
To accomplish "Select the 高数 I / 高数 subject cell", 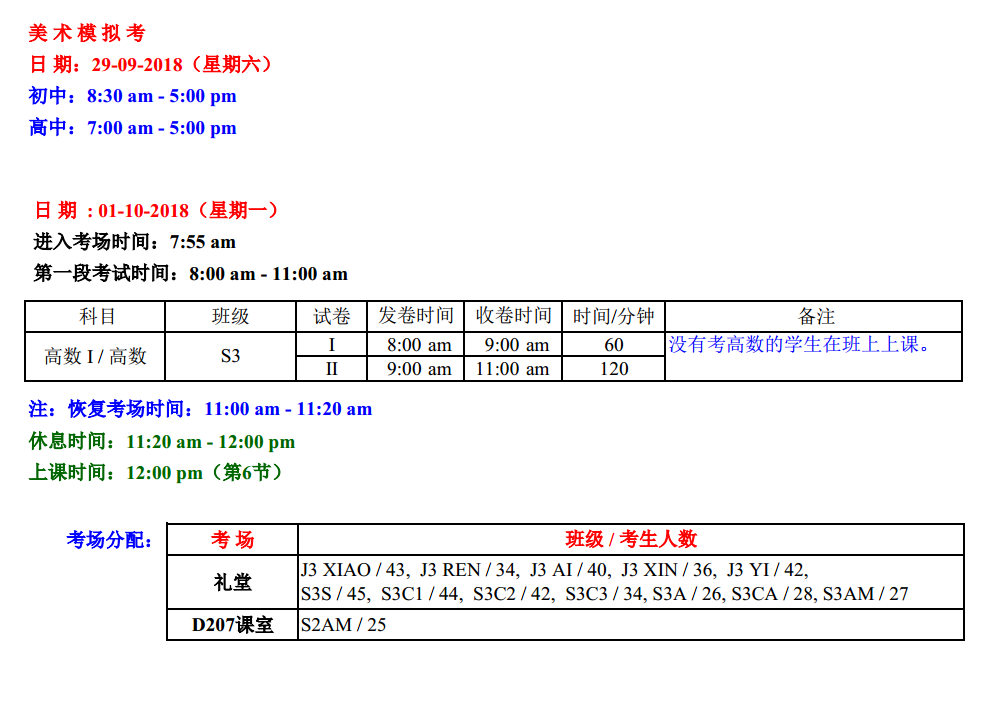I will coord(96,356).
